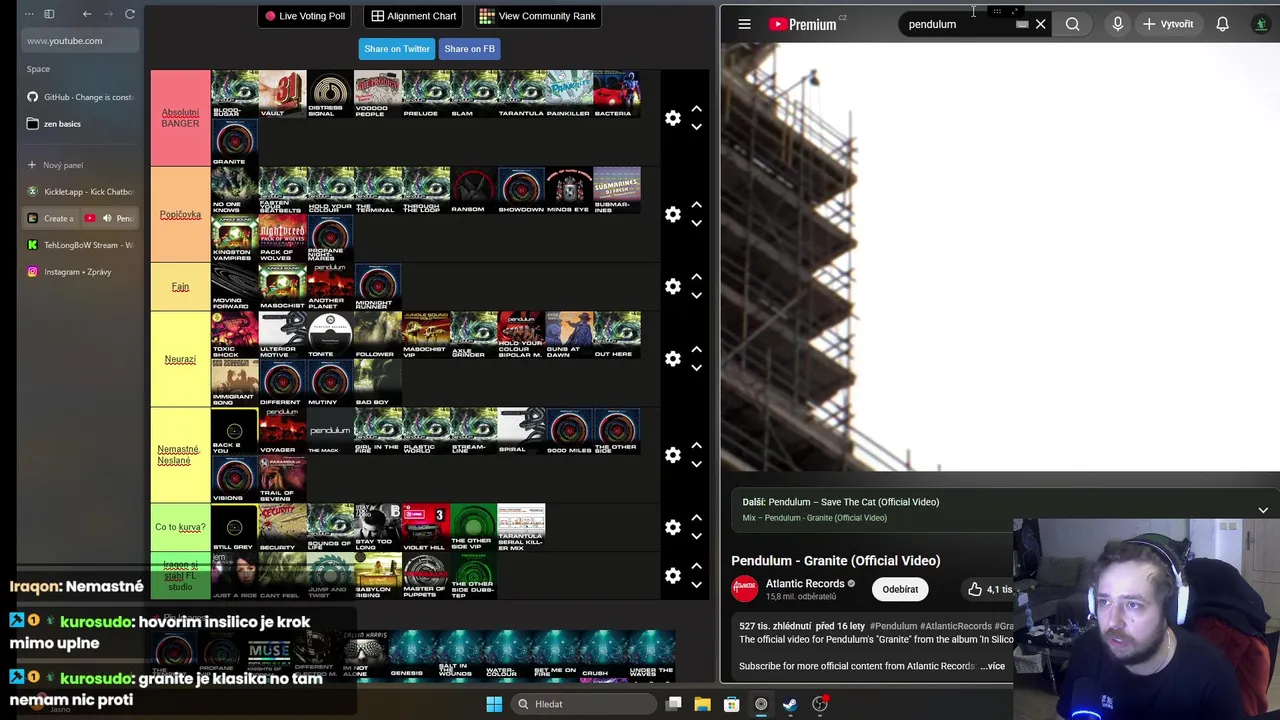This screenshot has width=1280, height=720.
Task: Open zen basics folder
Action: point(80,124)
